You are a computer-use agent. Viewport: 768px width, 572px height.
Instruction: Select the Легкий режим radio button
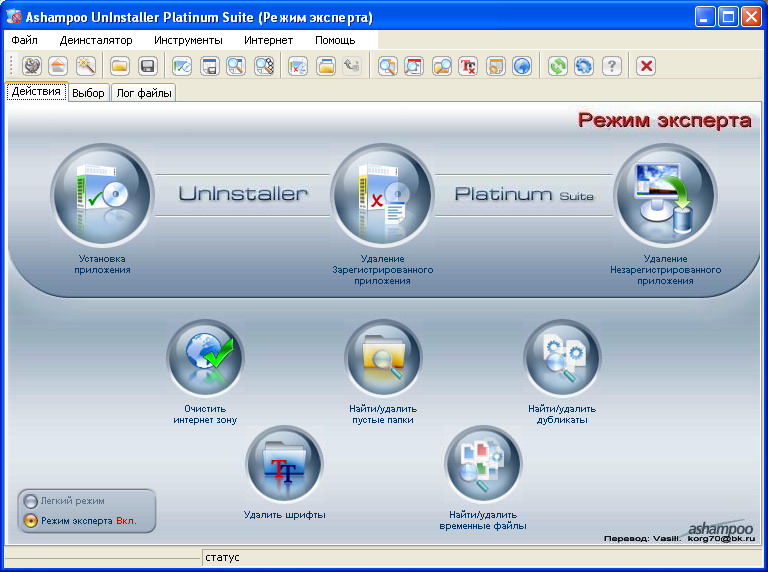[31, 501]
